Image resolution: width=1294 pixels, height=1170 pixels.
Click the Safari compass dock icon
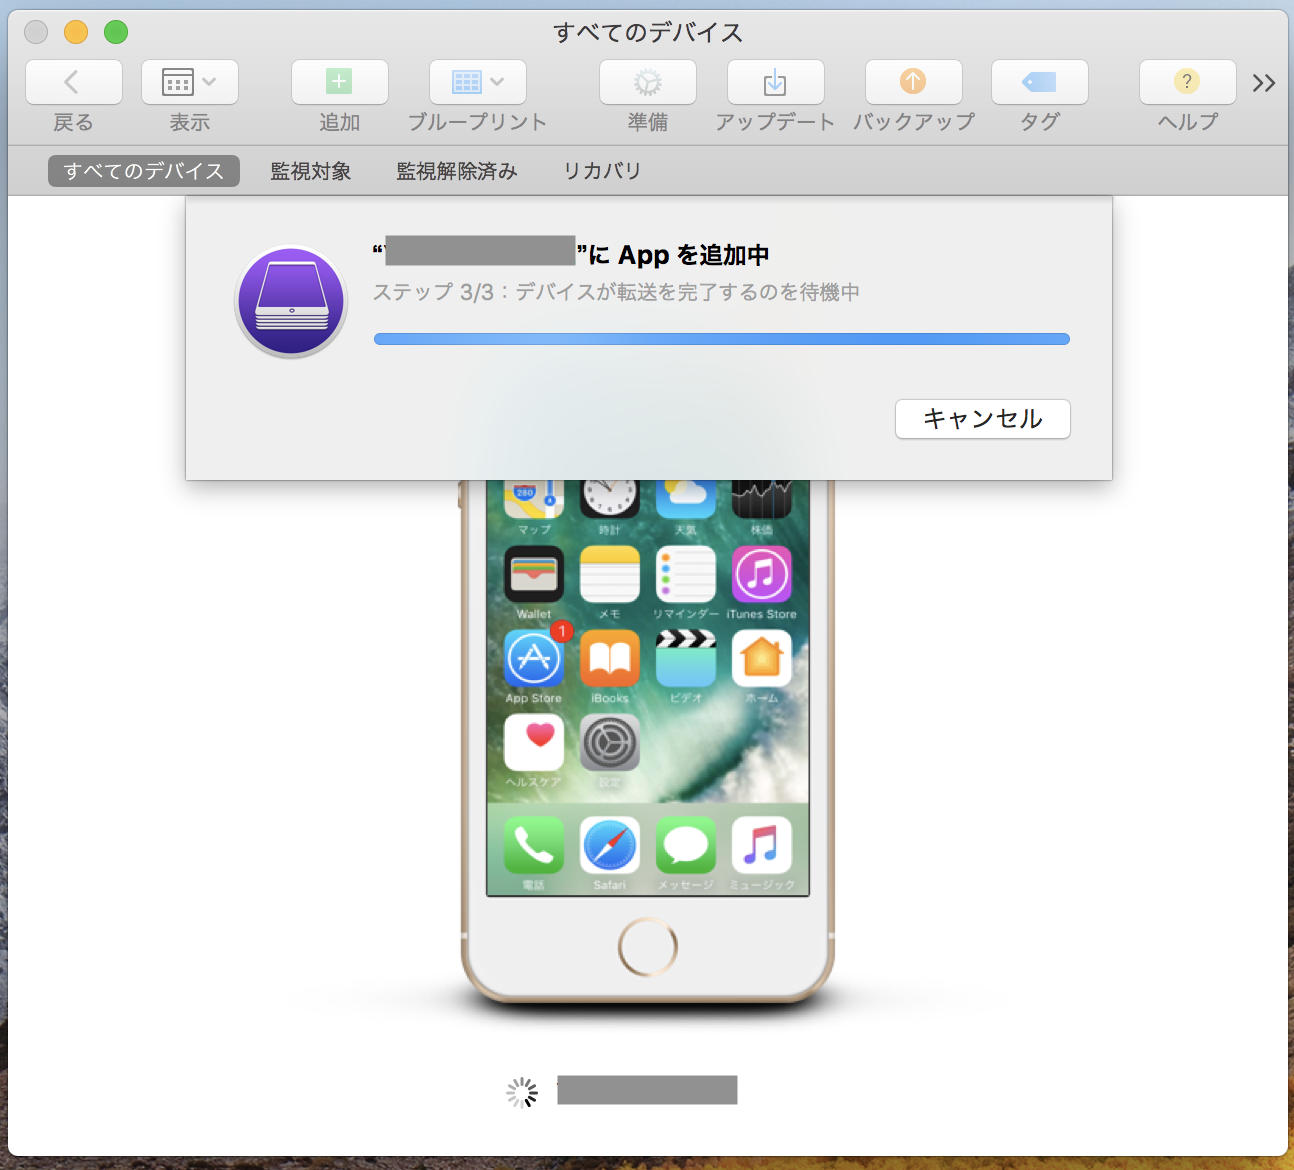pyautogui.click(x=610, y=846)
